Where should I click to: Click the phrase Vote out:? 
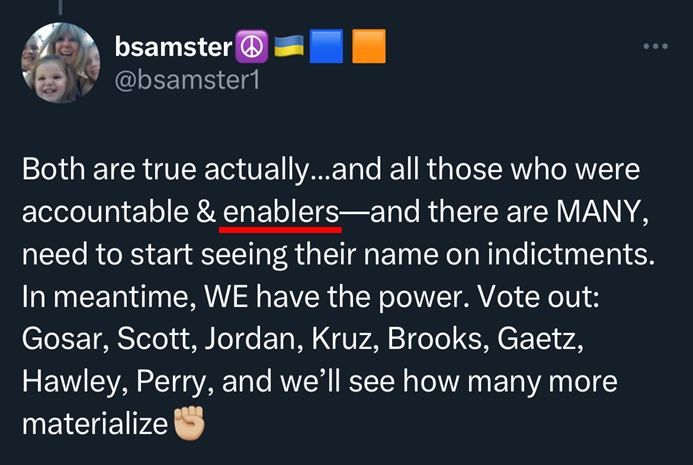538,297
